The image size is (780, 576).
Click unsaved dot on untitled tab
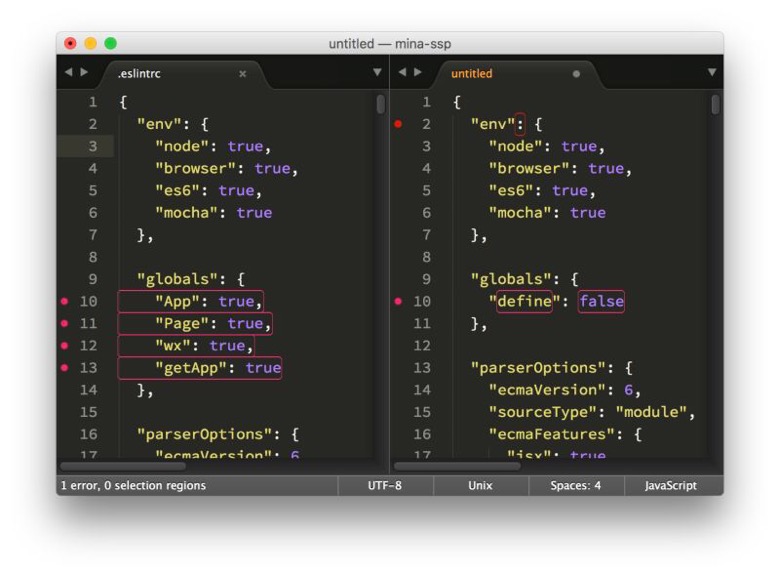point(576,74)
